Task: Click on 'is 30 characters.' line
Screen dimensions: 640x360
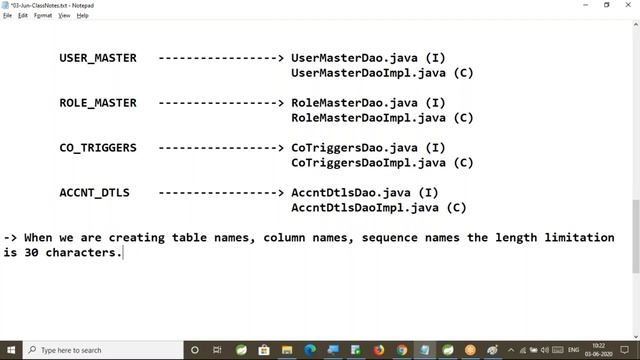Action: click(x=62, y=253)
